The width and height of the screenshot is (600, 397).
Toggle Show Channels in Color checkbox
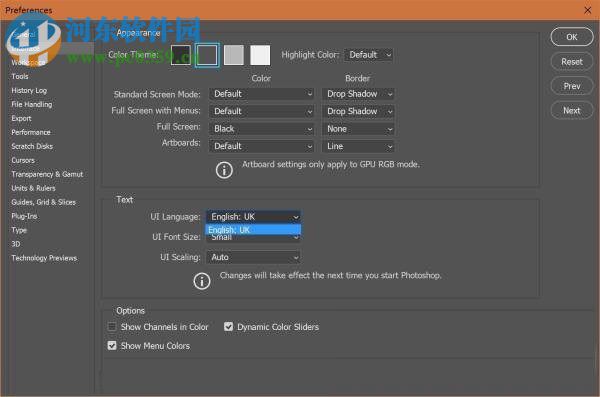(112, 327)
